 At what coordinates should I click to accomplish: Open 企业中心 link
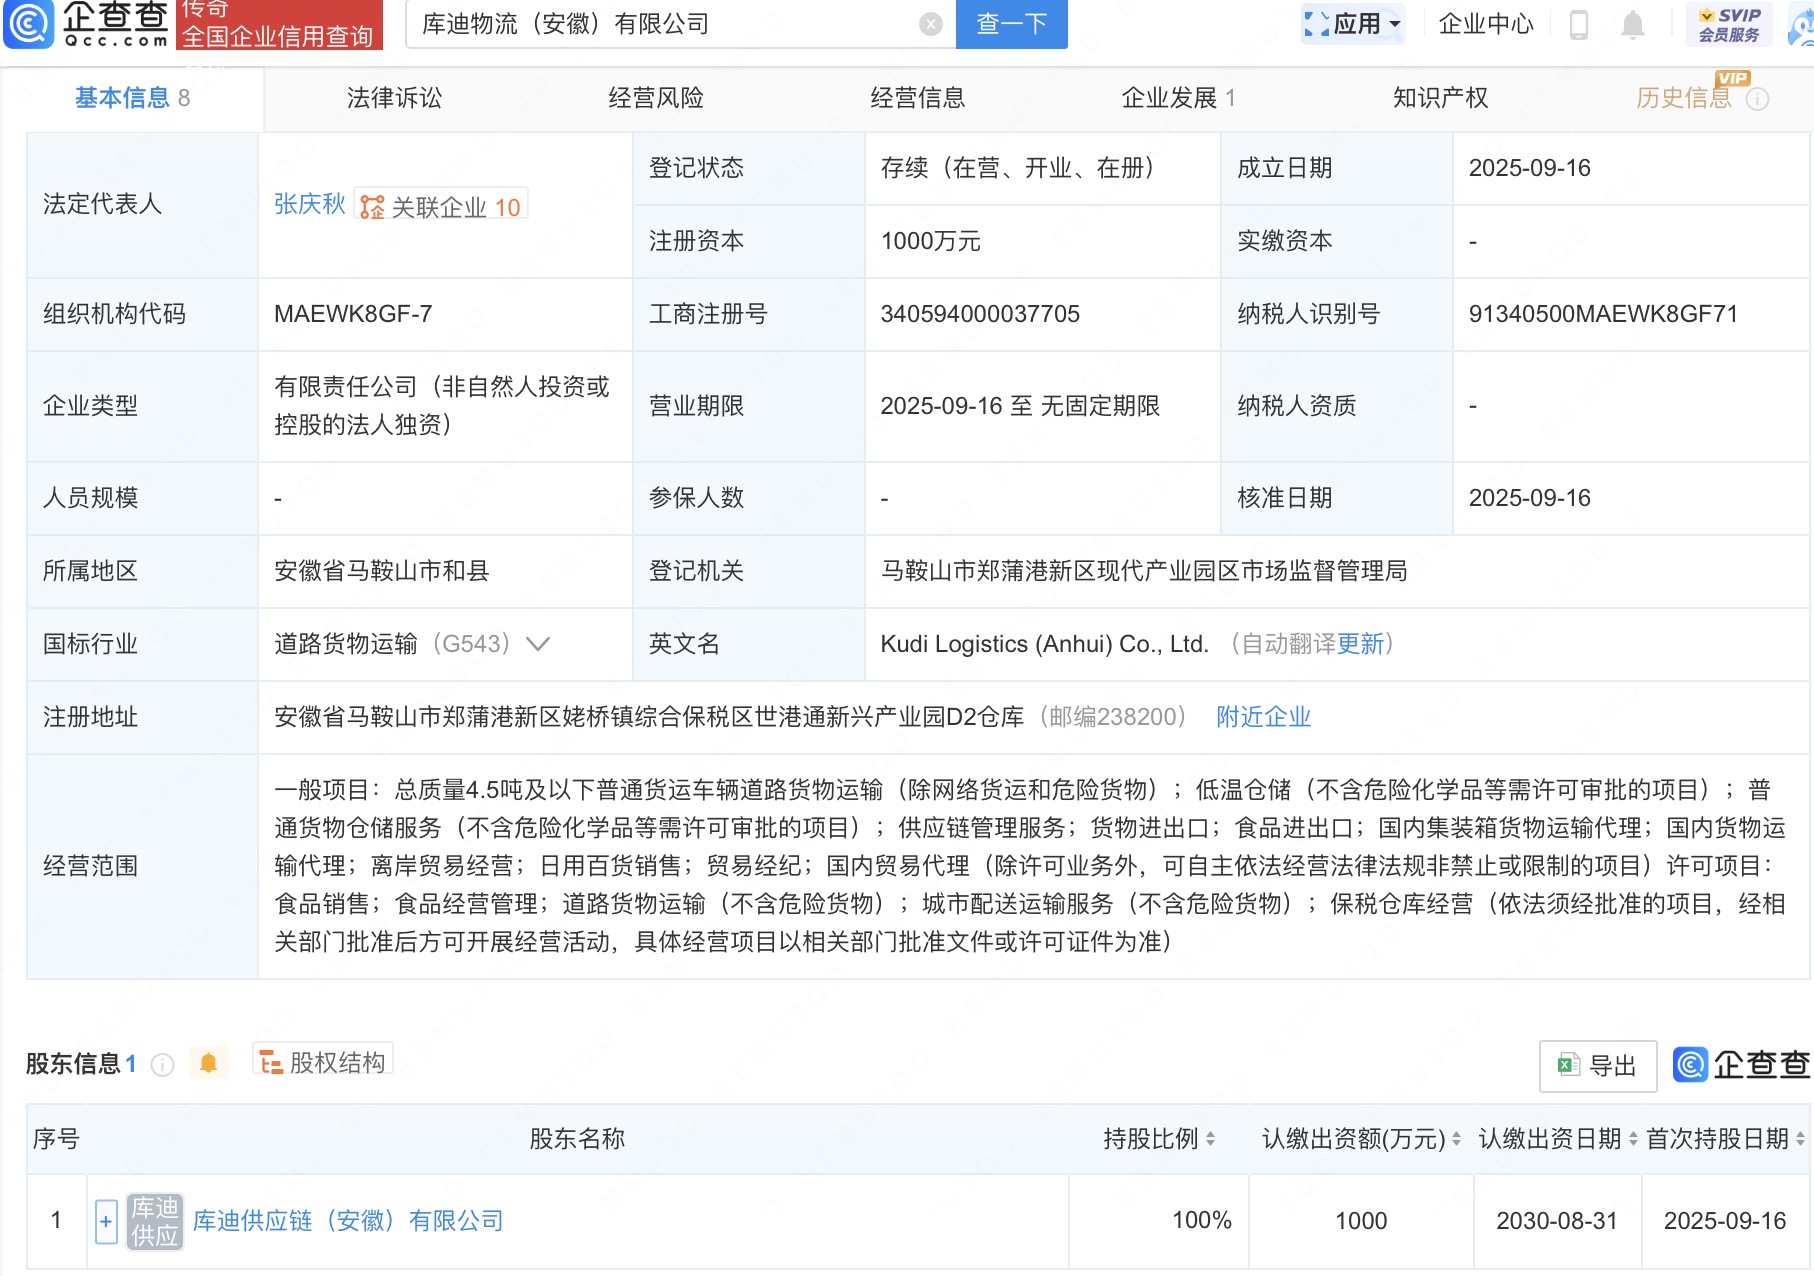[x=1486, y=24]
